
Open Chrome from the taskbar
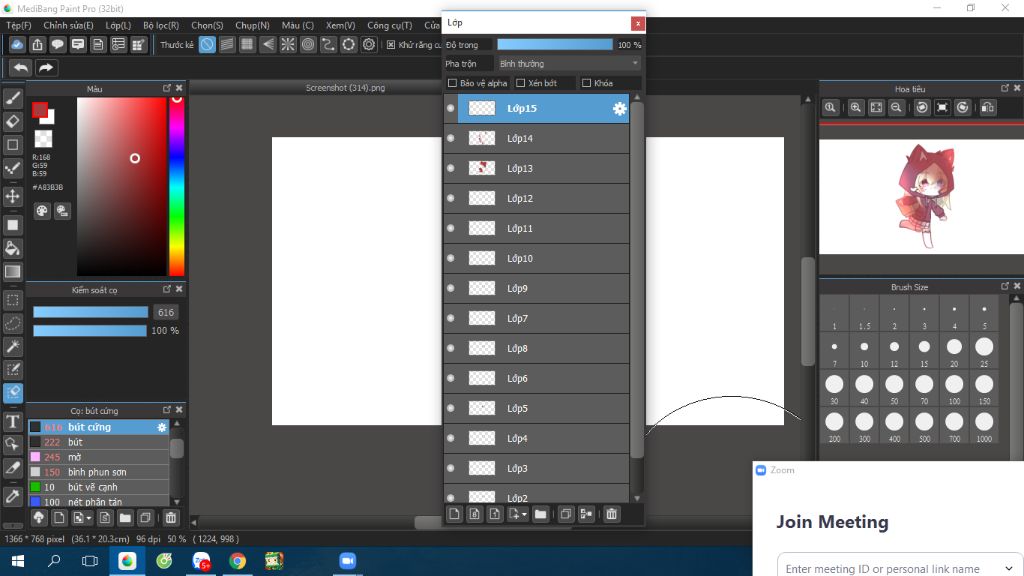[238, 561]
